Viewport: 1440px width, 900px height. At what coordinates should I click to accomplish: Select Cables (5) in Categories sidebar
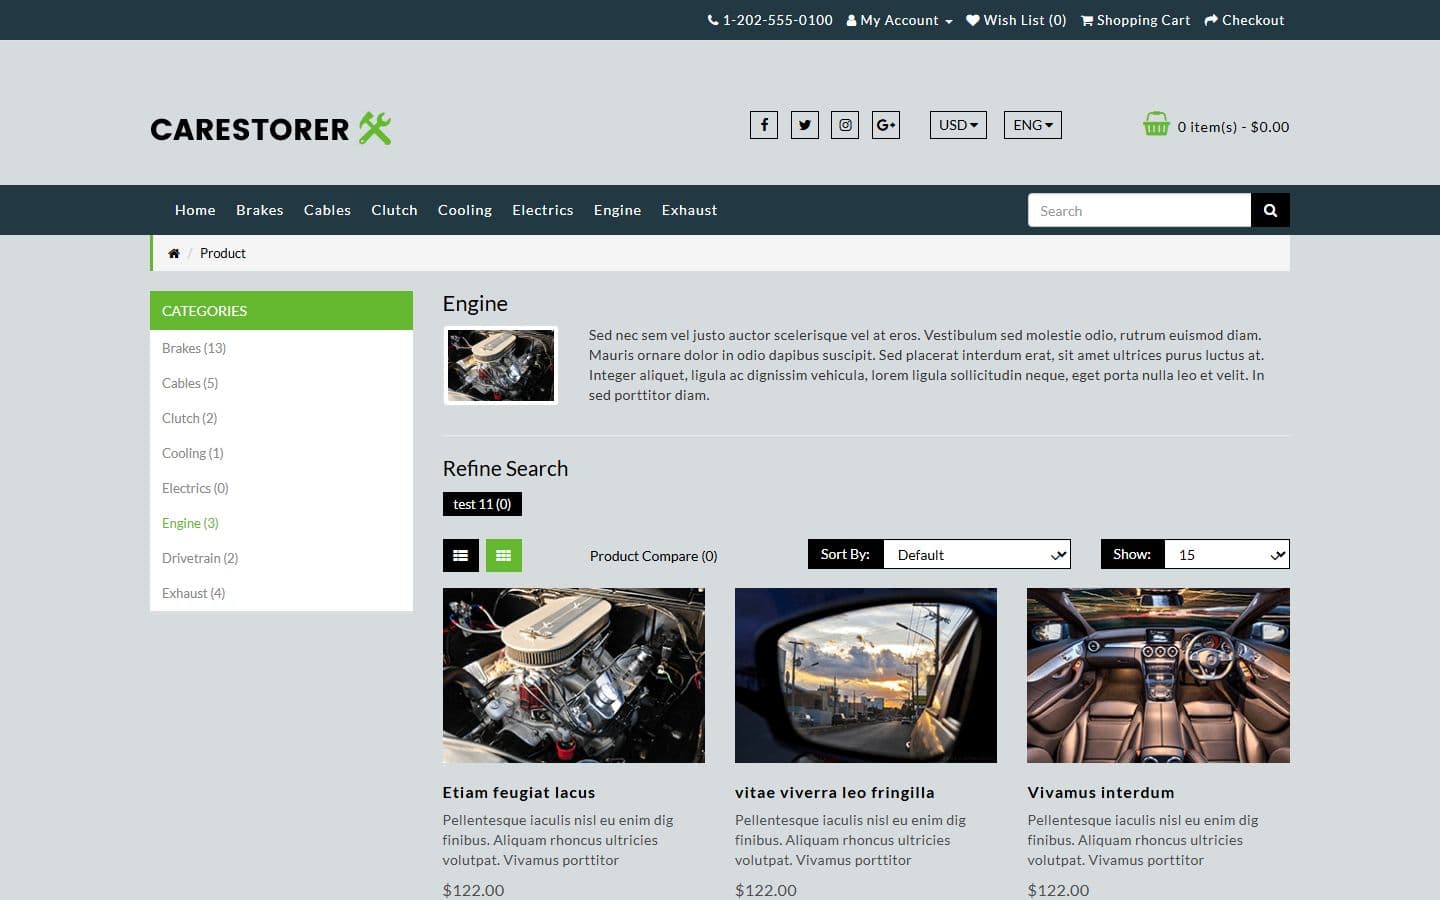[x=190, y=383]
